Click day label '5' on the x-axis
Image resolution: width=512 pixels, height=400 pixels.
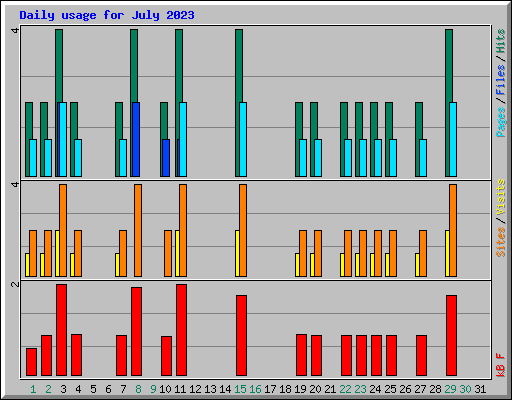click(x=93, y=389)
